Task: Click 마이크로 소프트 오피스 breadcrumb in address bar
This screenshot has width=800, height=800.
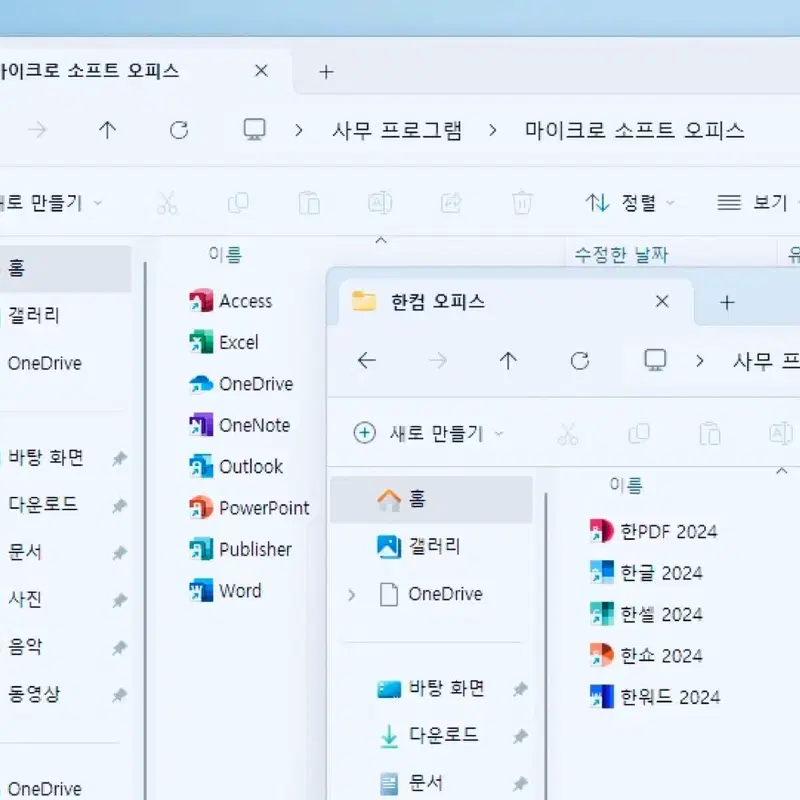Action: pos(635,131)
